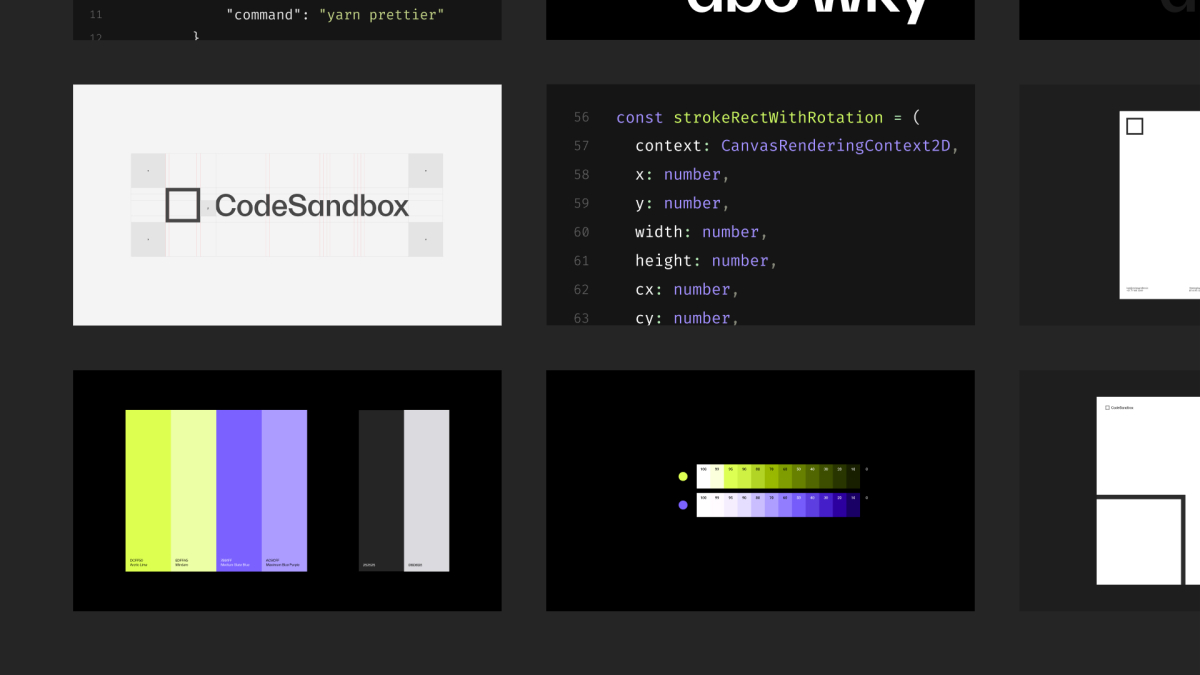Open the CodeSandbox logo grid card
The image size is (1200, 675).
click(287, 205)
